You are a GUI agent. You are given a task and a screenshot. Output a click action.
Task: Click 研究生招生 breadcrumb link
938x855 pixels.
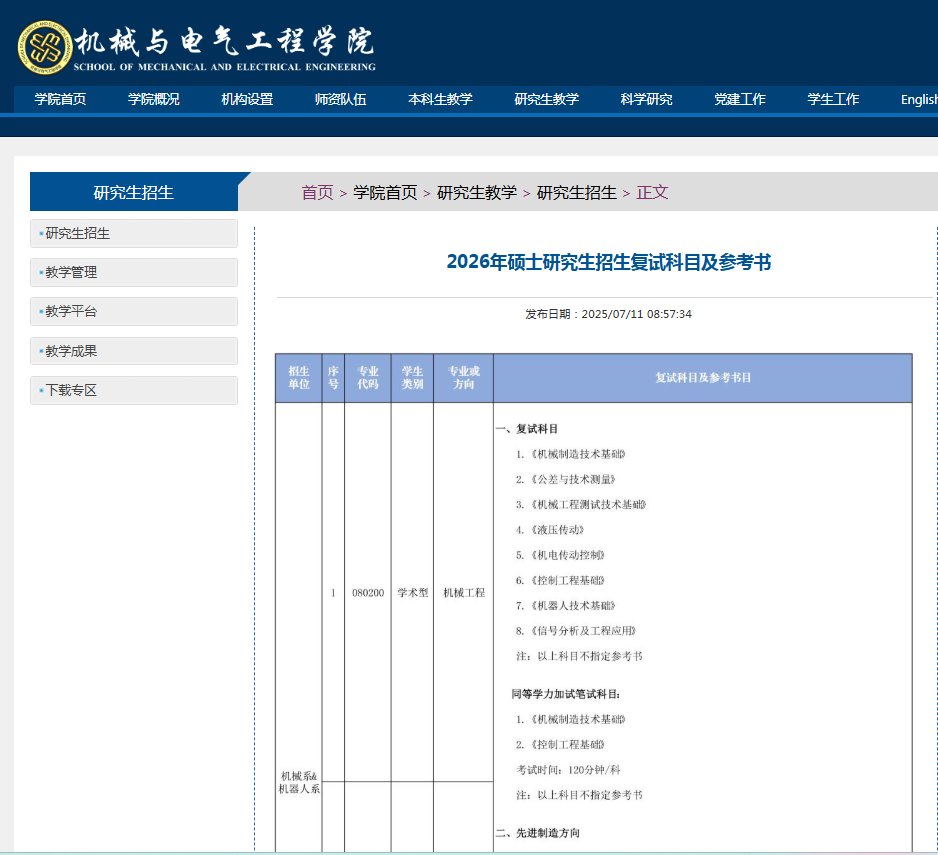pos(576,192)
